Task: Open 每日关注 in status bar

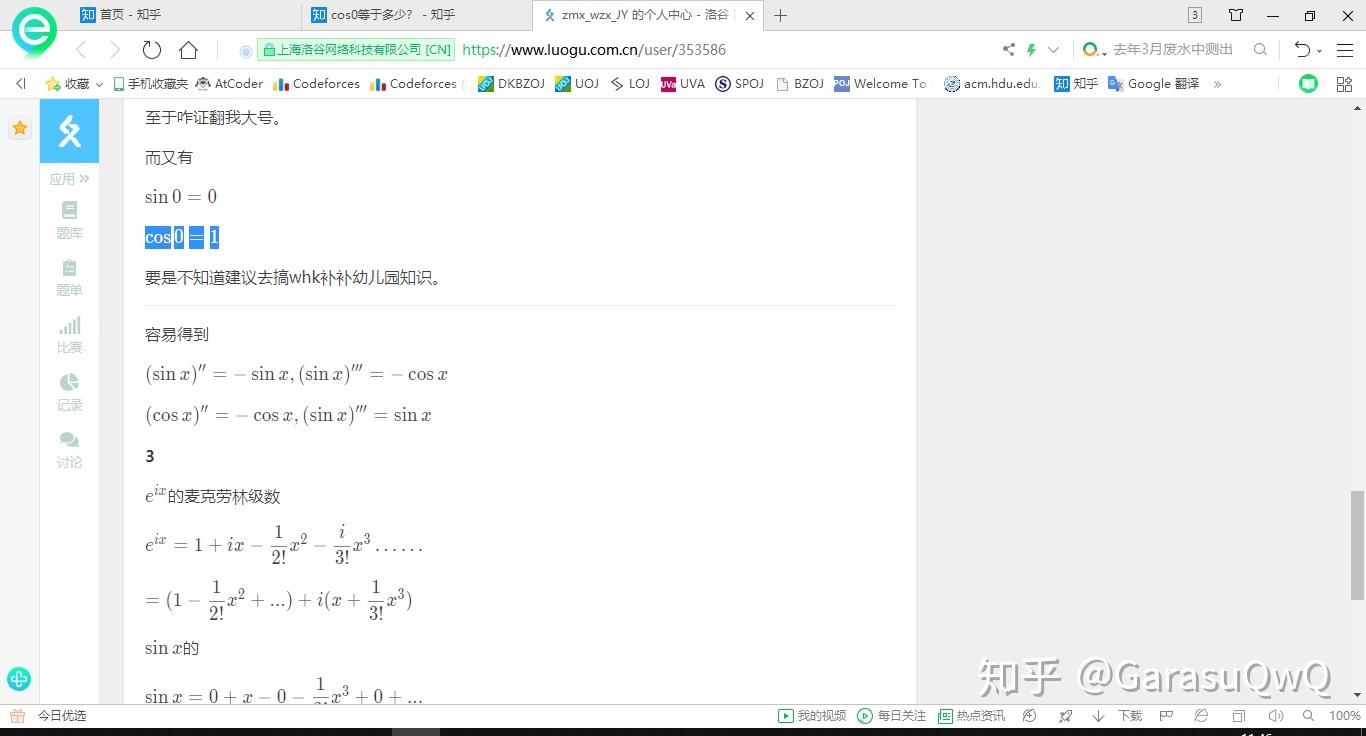Action: point(892,716)
